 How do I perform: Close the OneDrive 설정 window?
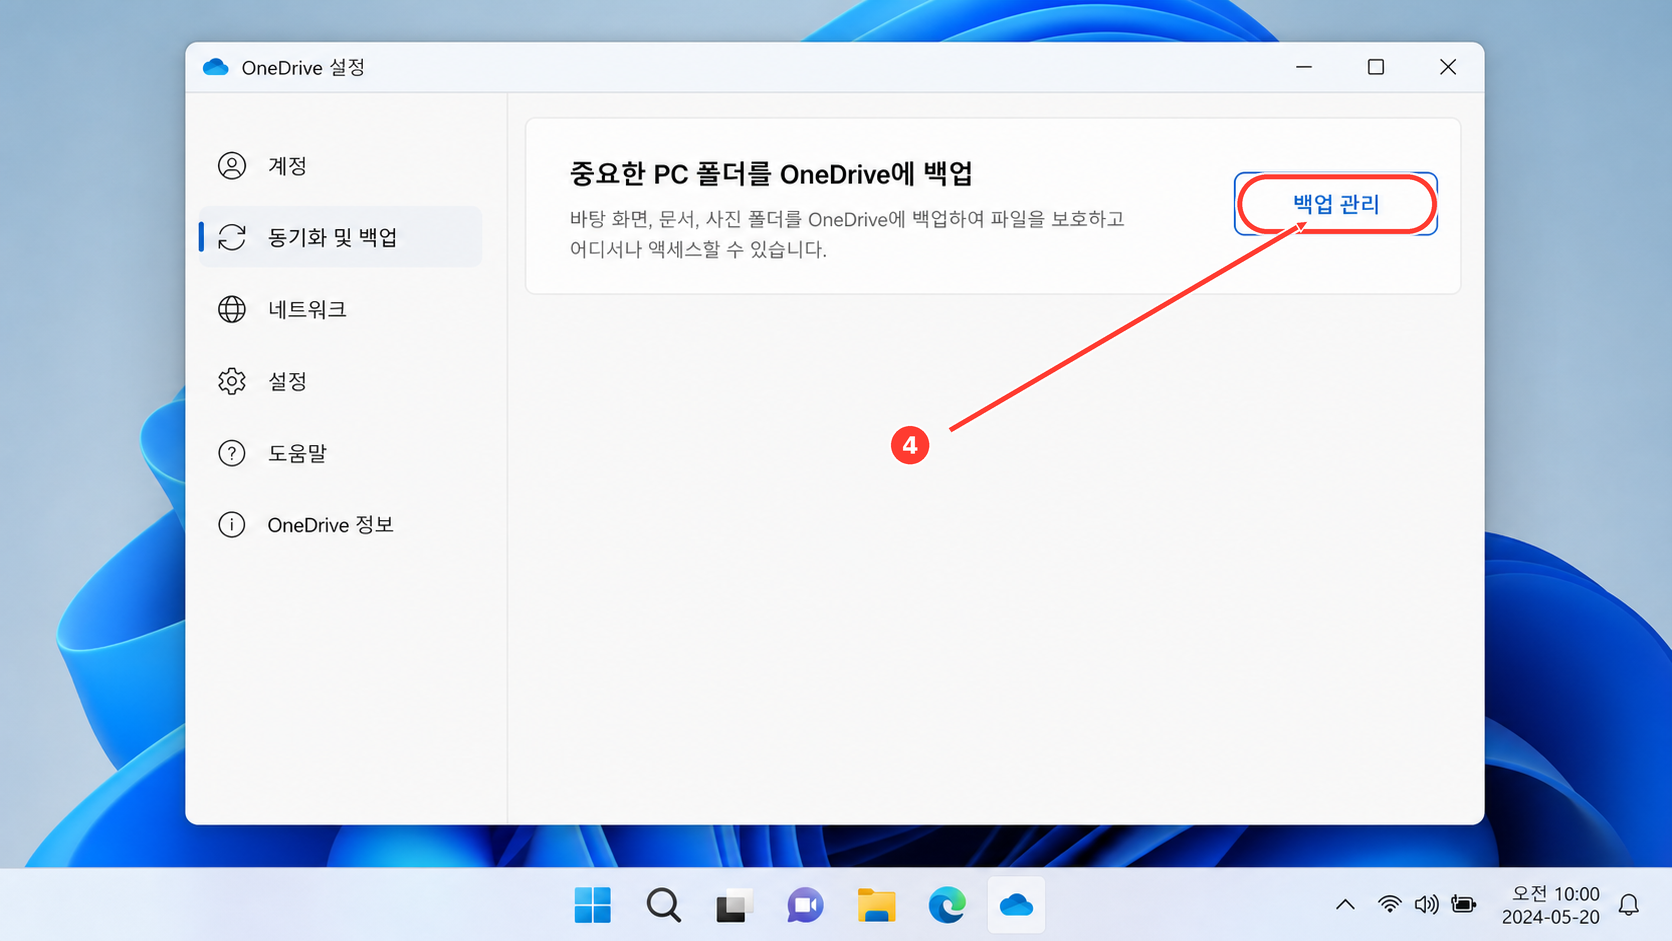tap(1448, 67)
